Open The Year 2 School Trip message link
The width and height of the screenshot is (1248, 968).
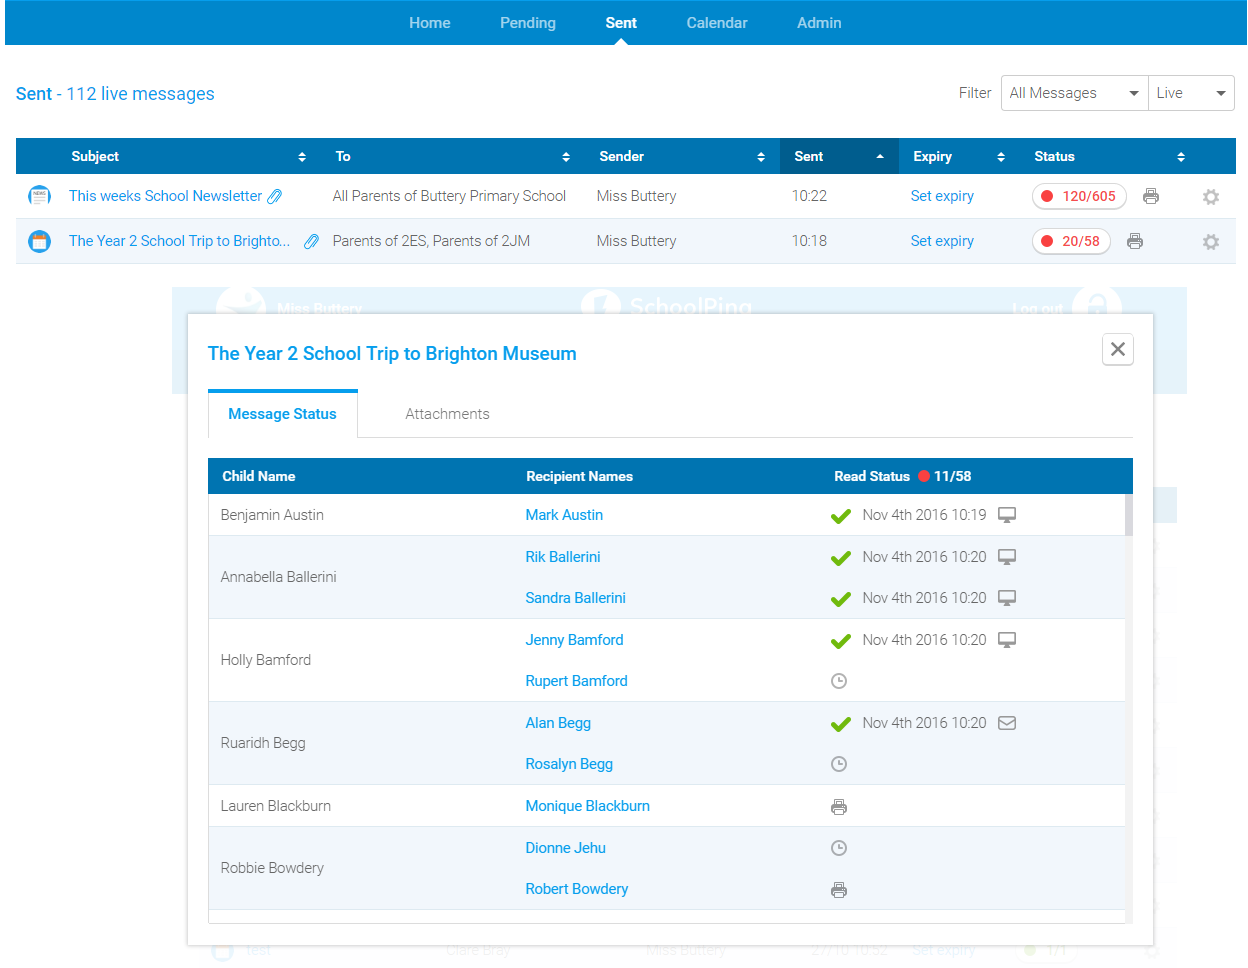(x=180, y=241)
